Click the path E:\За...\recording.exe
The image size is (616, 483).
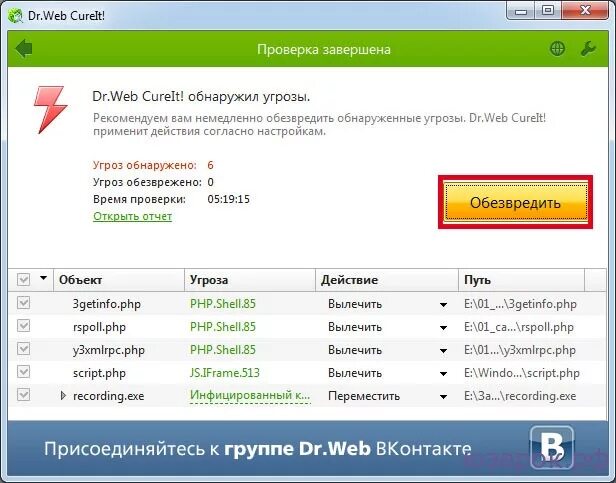click(x=520, y=396)
